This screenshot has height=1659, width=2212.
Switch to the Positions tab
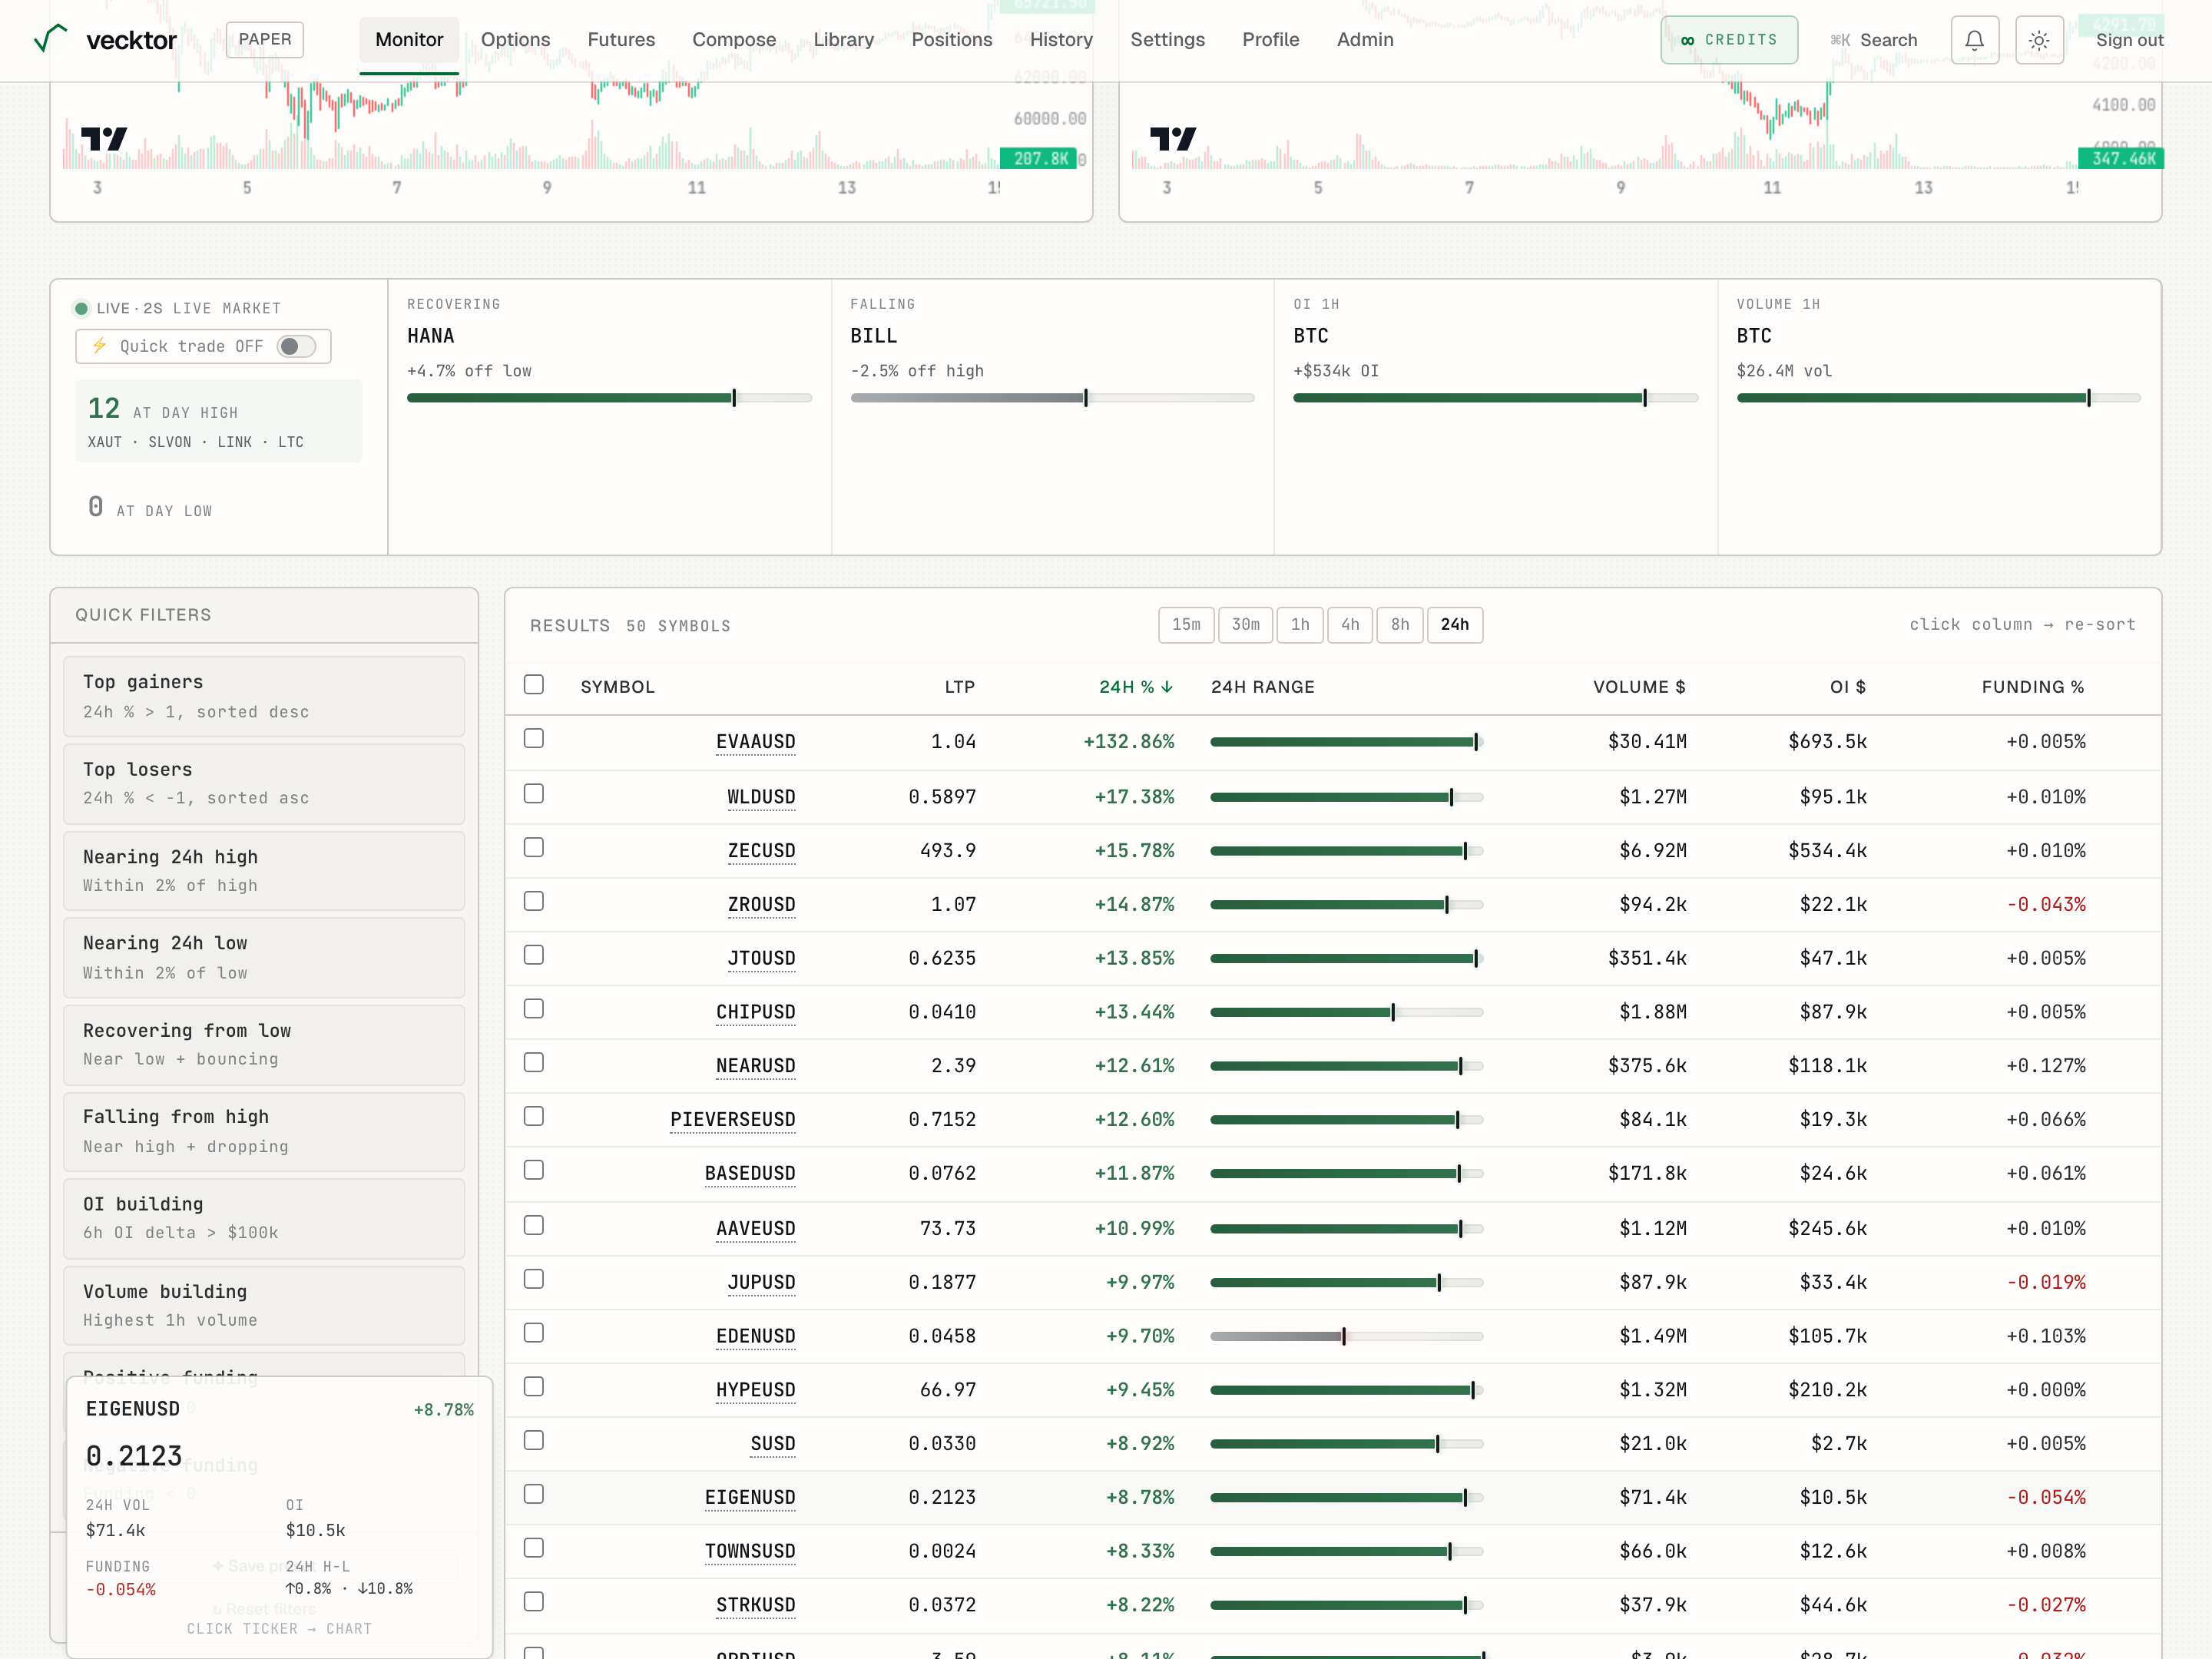pyautogui.click(x=951, y=40)
